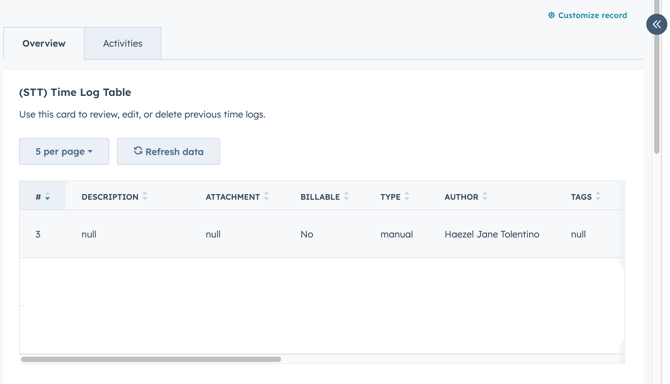Click the (STT) Time Log Table heading
This screenshot has width=670, height=384.
(75, 92)
